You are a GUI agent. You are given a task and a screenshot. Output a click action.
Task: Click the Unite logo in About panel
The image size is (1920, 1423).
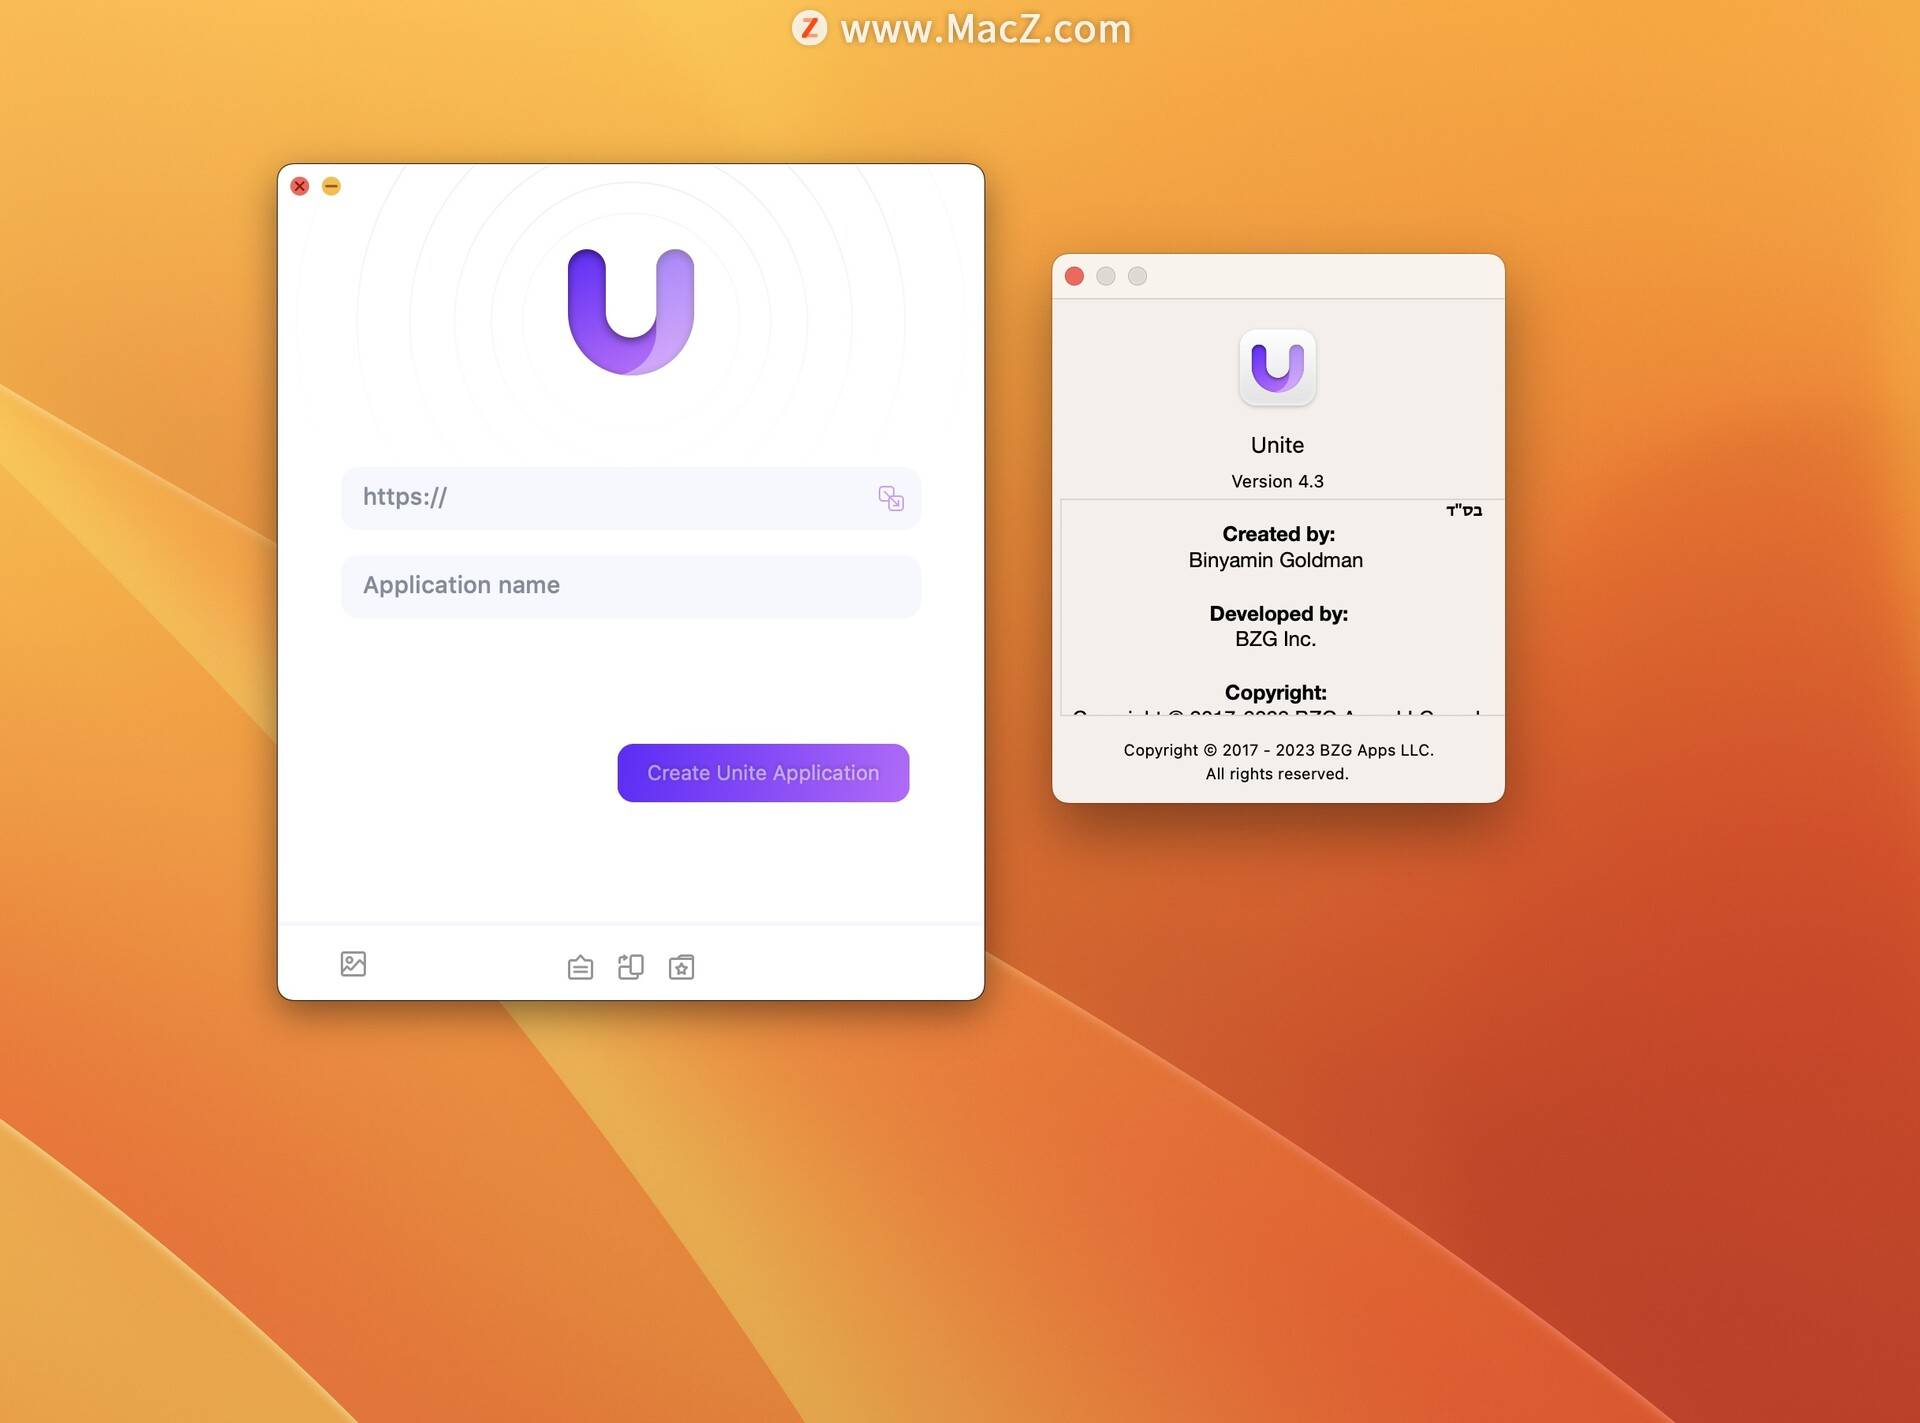[1279, 369]
